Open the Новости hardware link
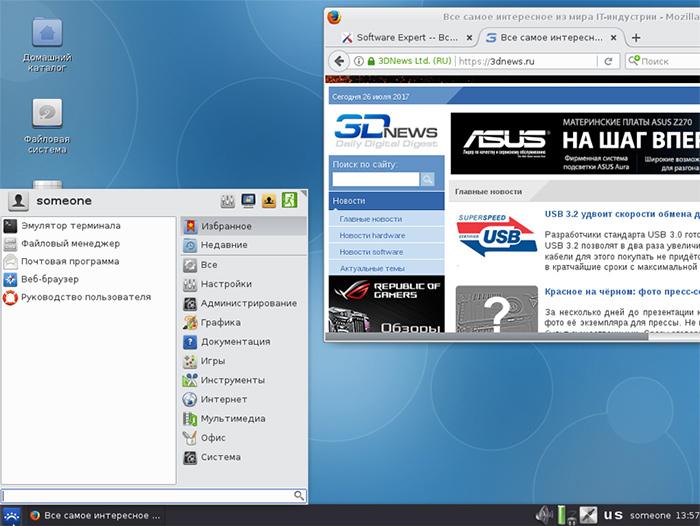Screen dimensions: 700x526 coord(372,235)
